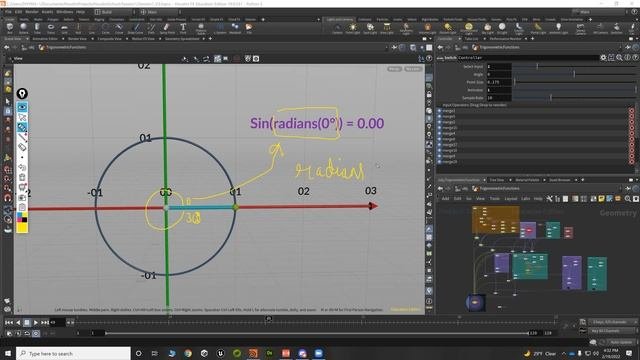This screenshot has width=640, height=360.
Task: Open the Windows Start menu
Action: 8,353
